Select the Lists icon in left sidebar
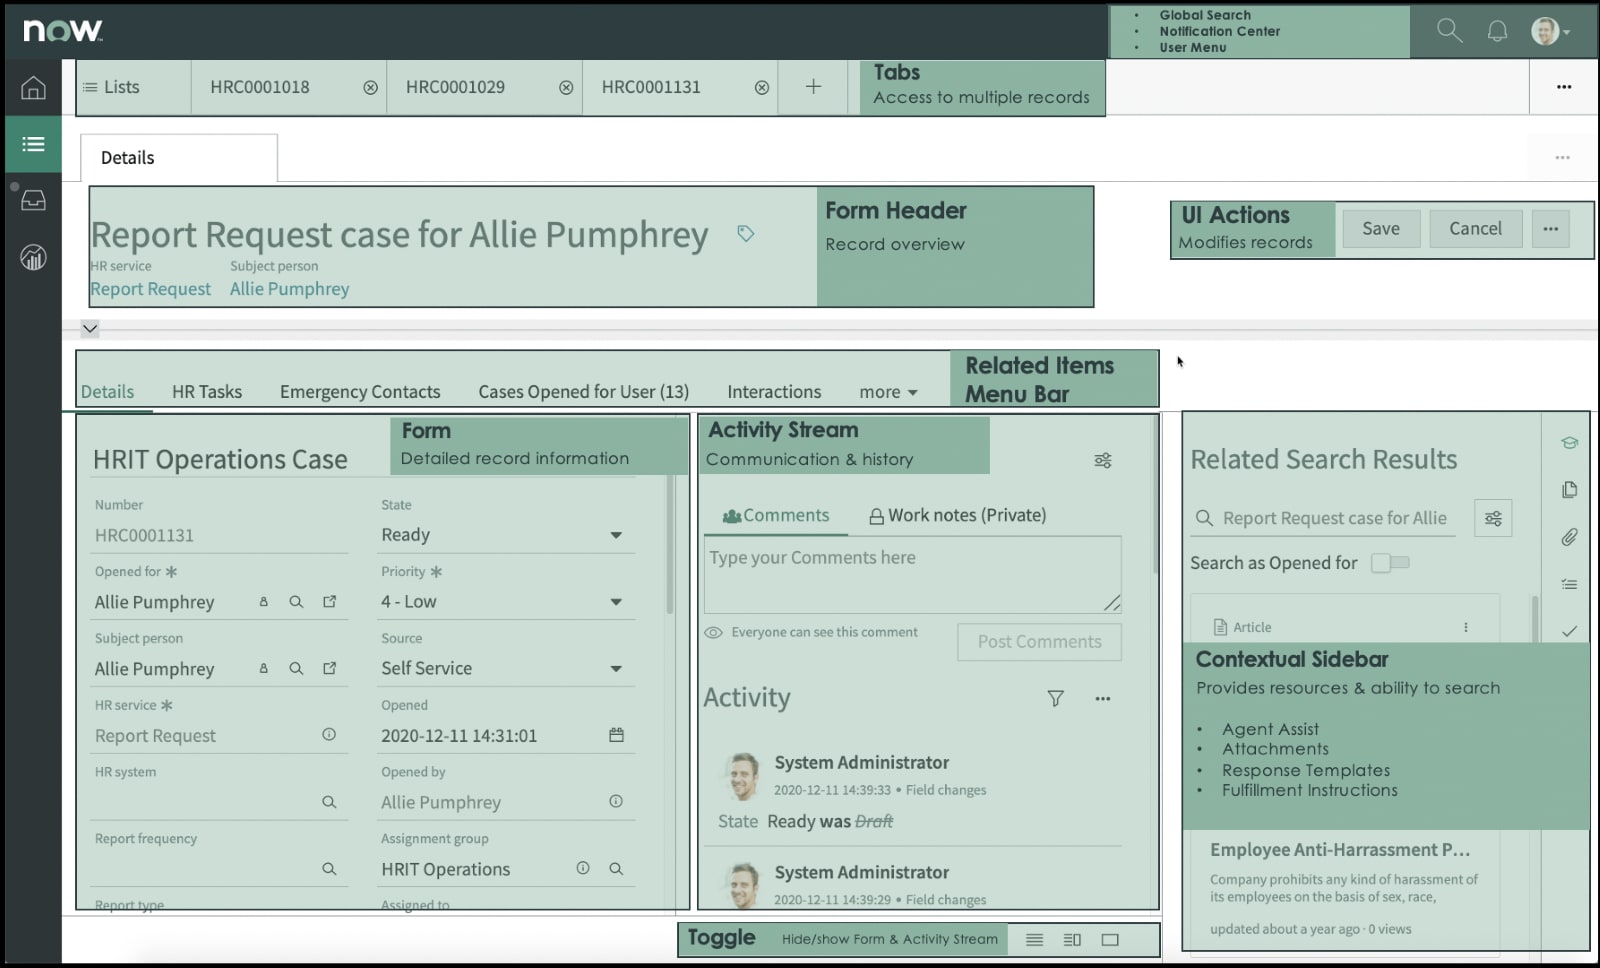Image resolution: width=1600 pixels, height=968 pixels. click(x=32, y=144)
